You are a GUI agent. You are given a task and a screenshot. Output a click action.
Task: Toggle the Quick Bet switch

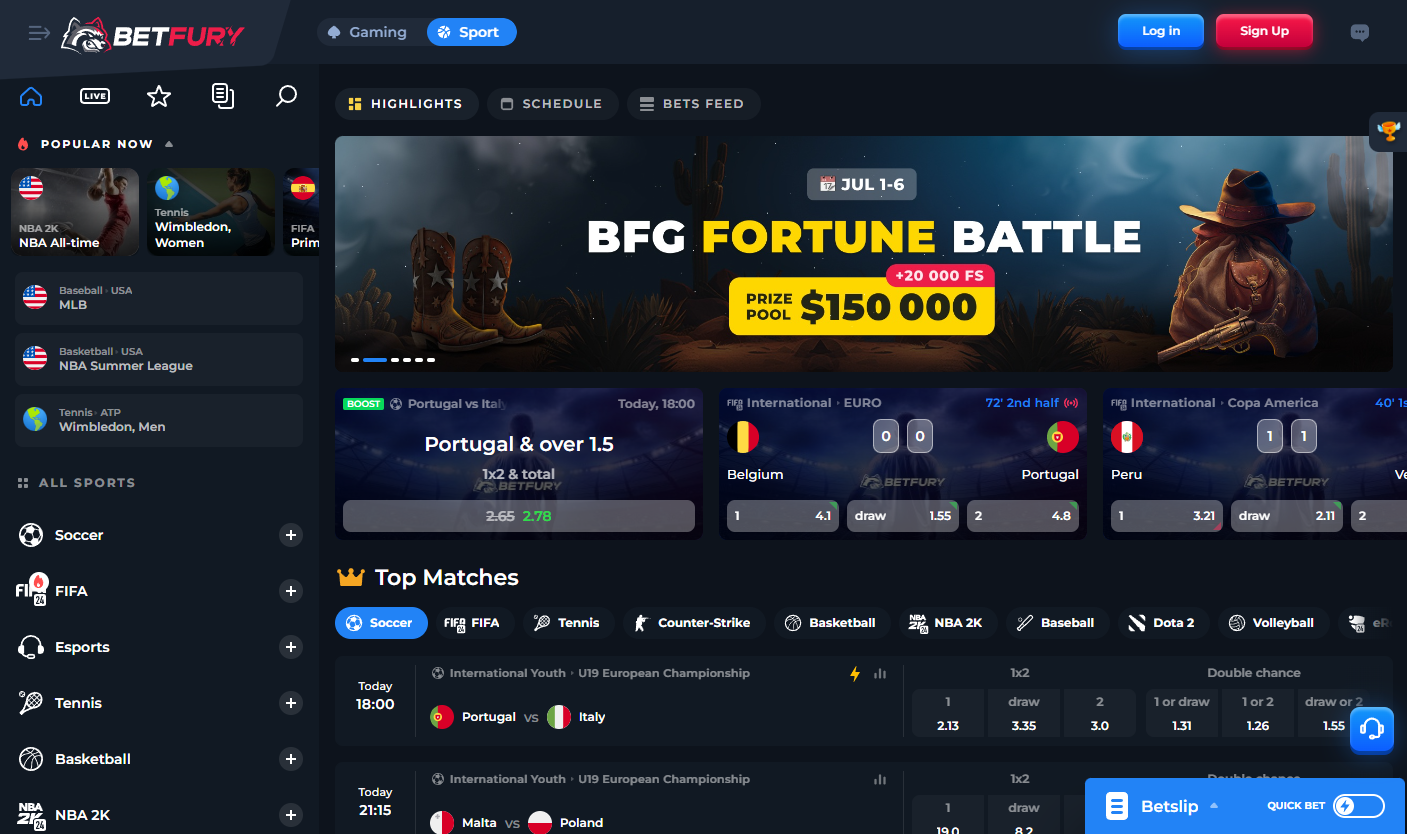point(1359,806)
